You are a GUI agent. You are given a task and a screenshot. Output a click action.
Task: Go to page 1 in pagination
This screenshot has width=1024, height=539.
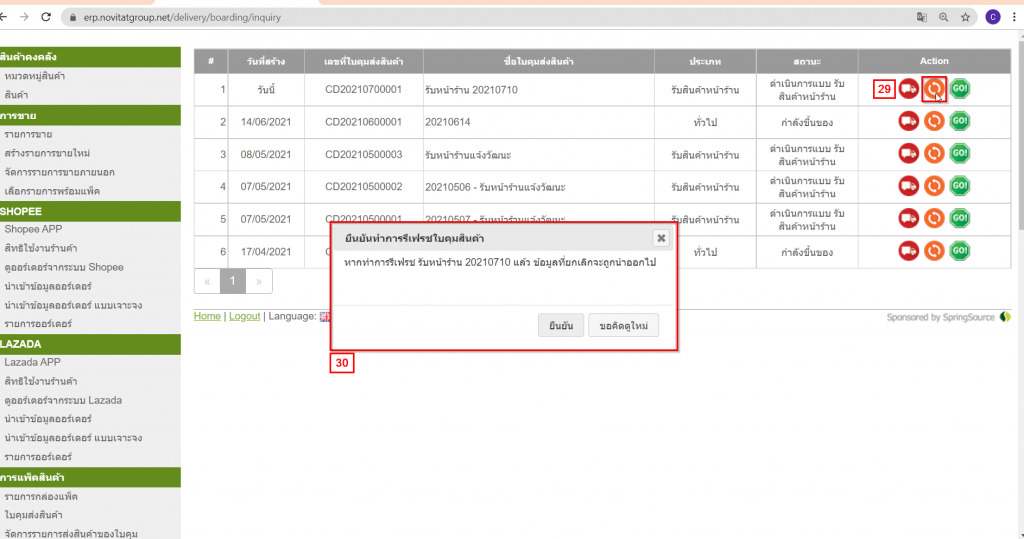coord(232,282)
